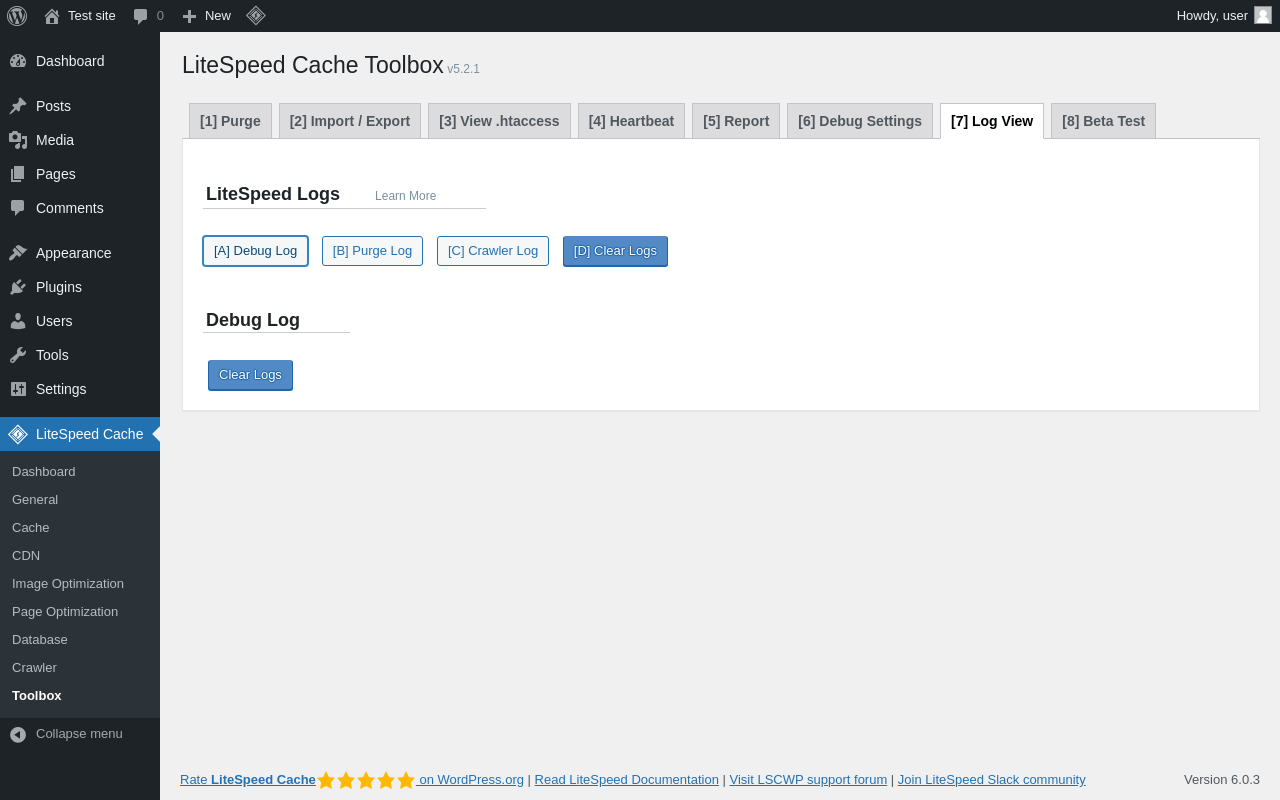Open the [8] Beta Test tab

pos(1103,121)
